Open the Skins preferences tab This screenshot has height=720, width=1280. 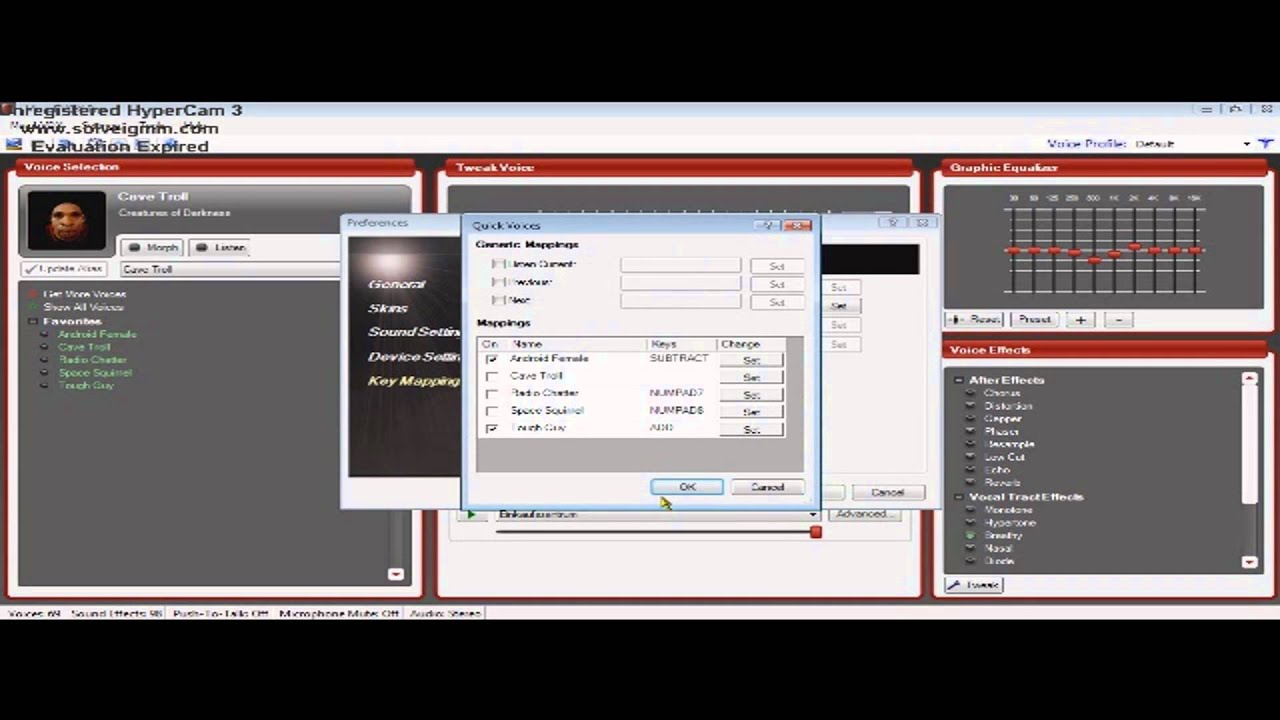click(387, 308)
